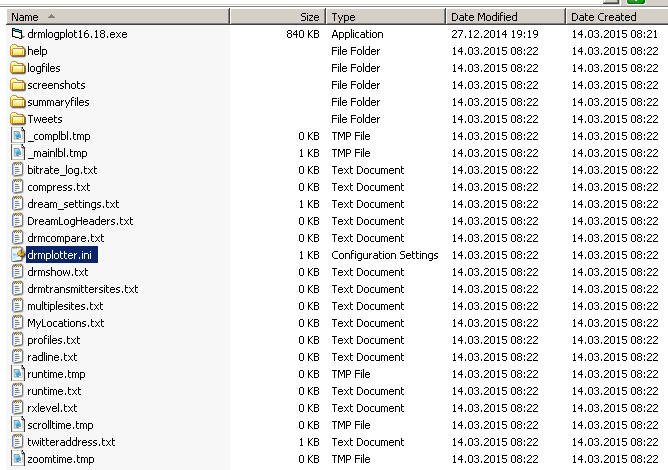This screenshot has height=470, width=668.
Task: Click the Tweets folder icon
Action: (x=17, y=119)
